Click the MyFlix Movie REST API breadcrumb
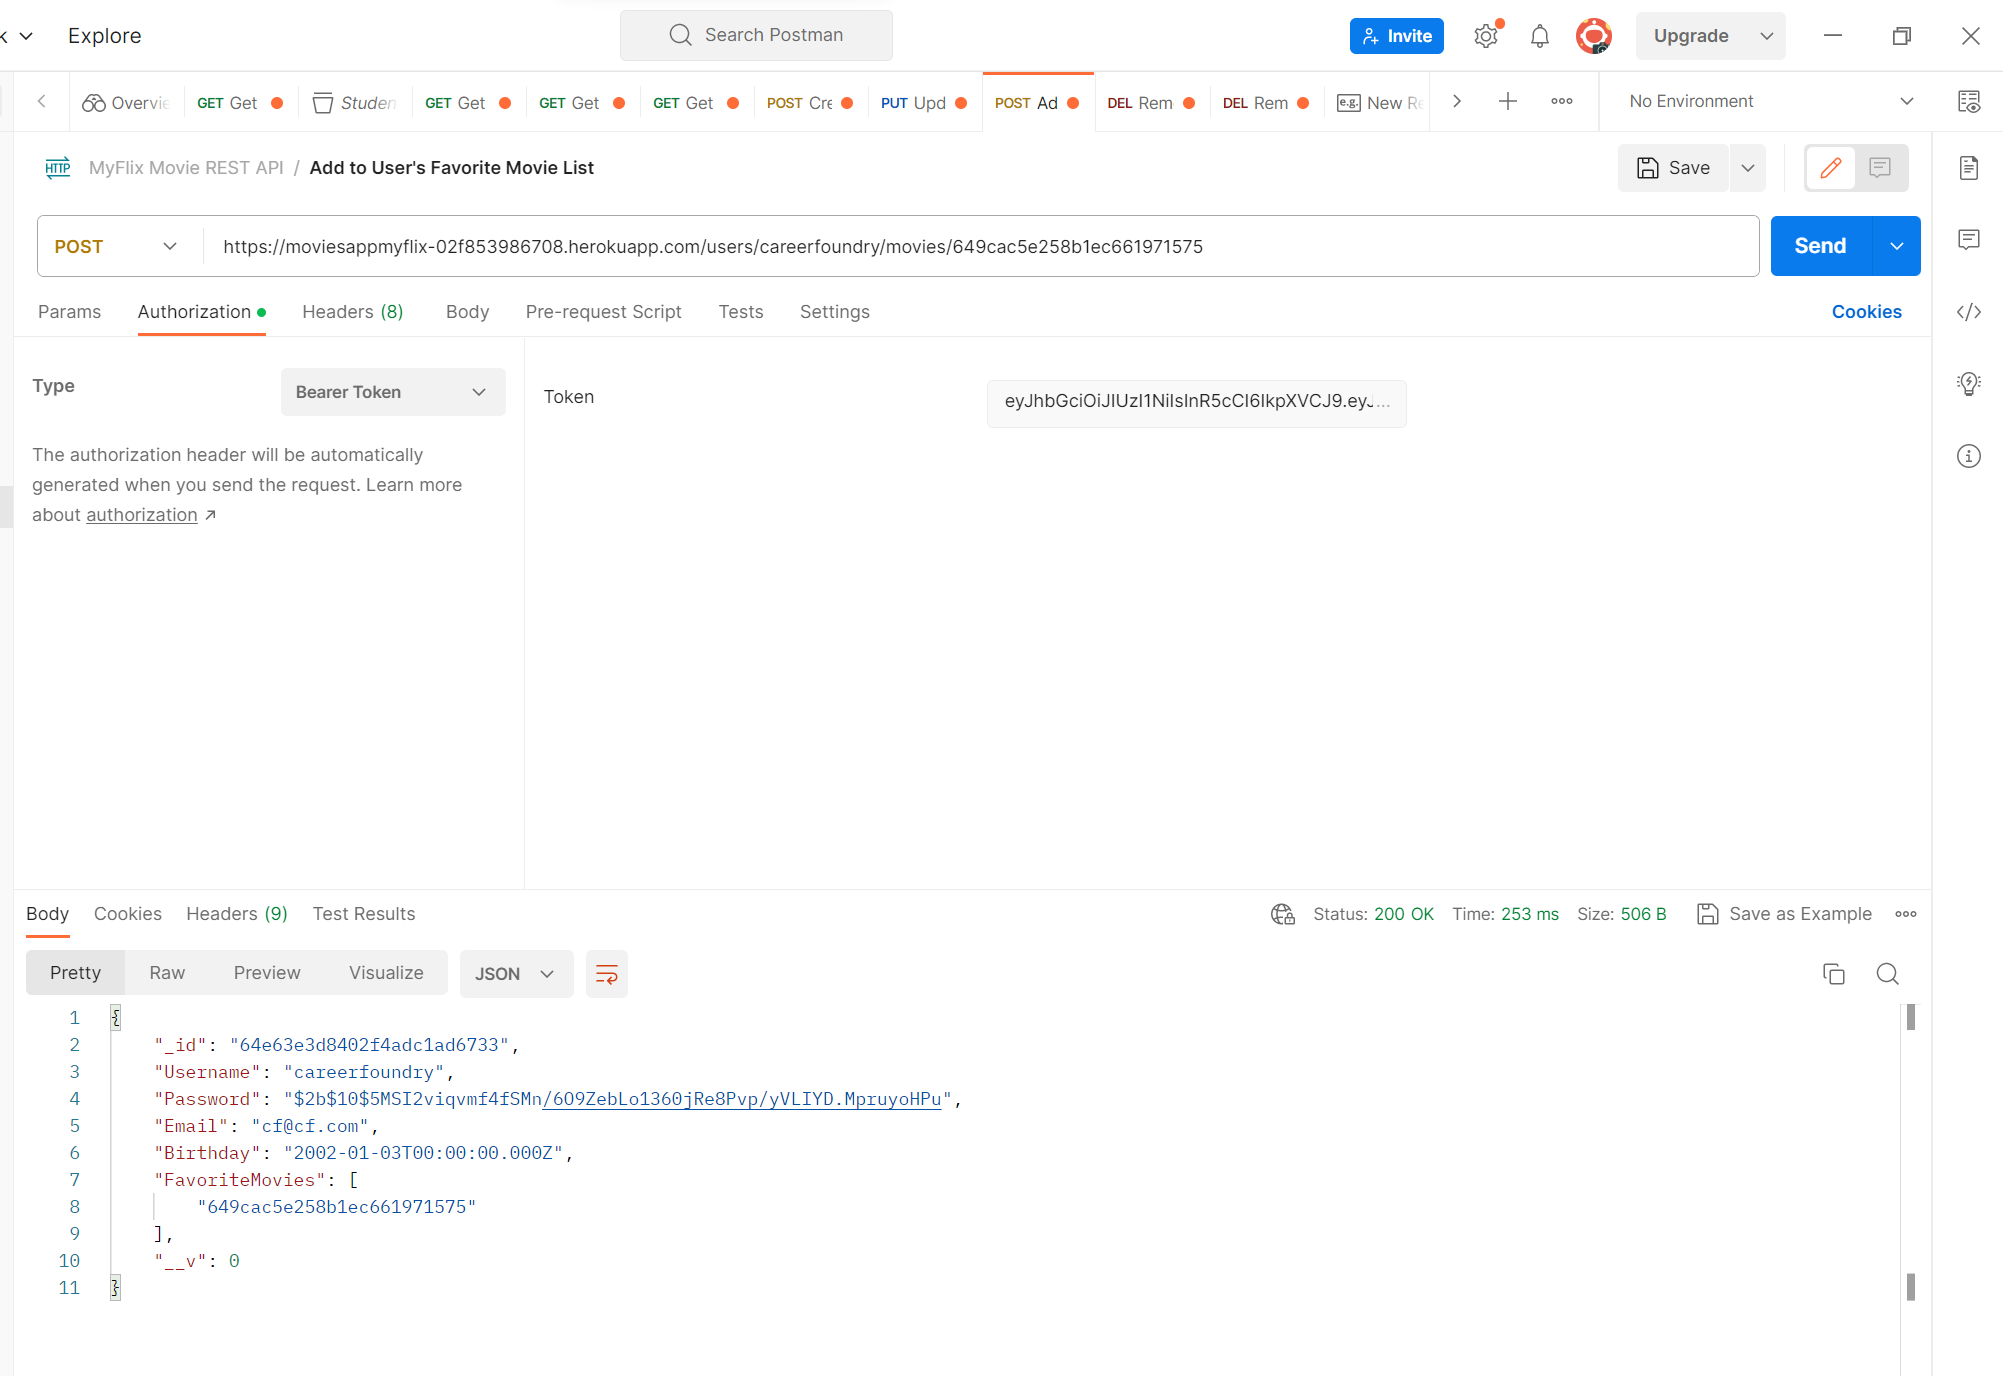 [x=186, y=168]
